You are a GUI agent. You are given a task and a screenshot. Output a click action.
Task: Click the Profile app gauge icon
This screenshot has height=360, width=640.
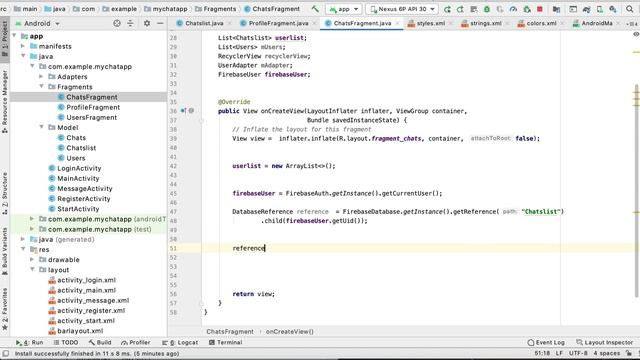click(513, 9)
